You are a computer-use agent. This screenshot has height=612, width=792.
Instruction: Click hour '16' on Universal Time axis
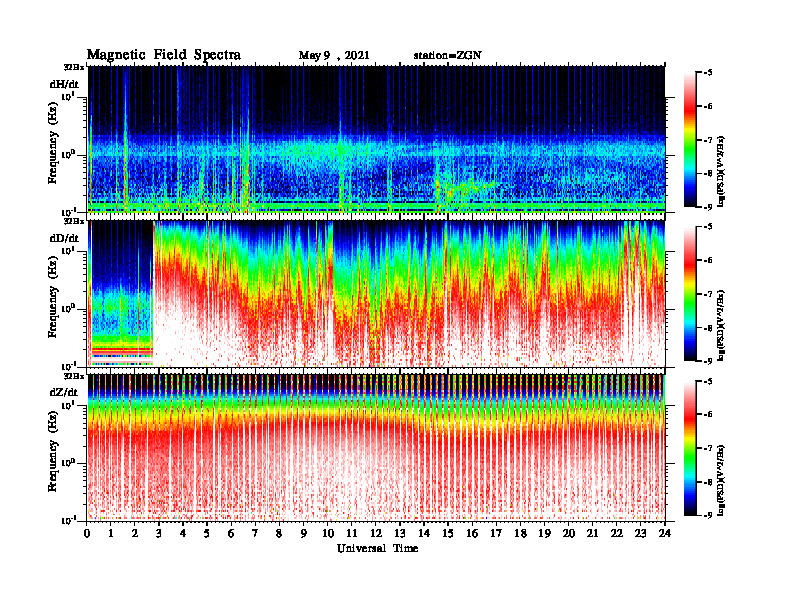472,534
